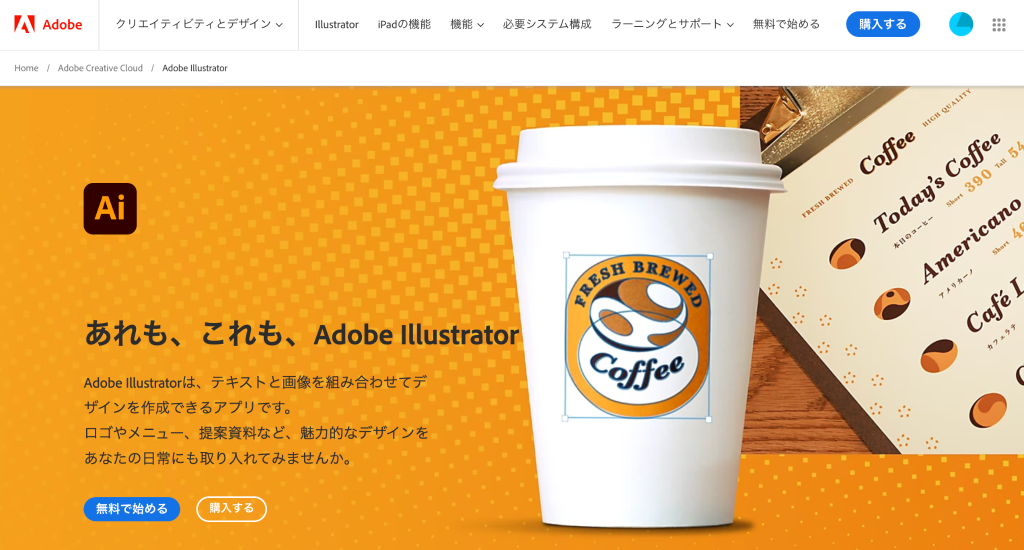Click the Ai Illustrator app icon

pos(110,208)
